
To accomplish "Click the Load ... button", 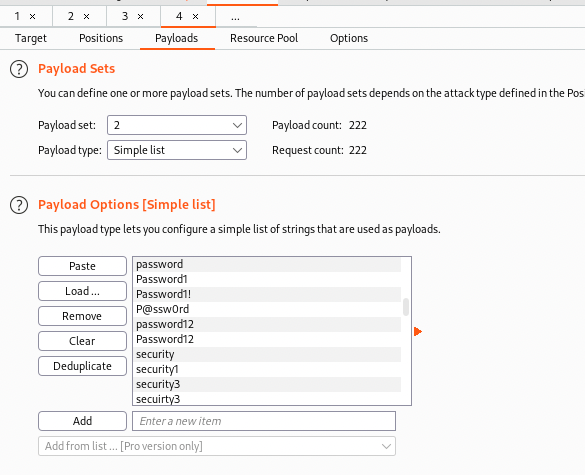I will (x=82, y=291).
